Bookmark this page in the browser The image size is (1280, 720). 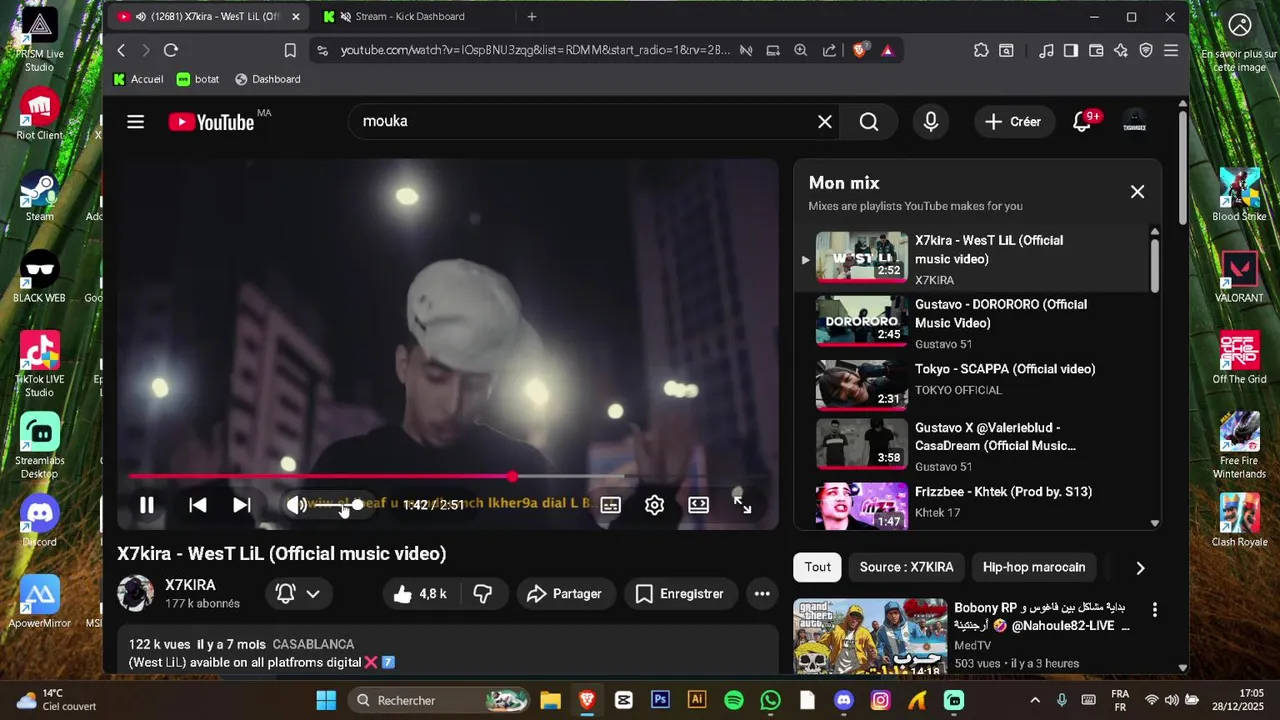point(290,50)
